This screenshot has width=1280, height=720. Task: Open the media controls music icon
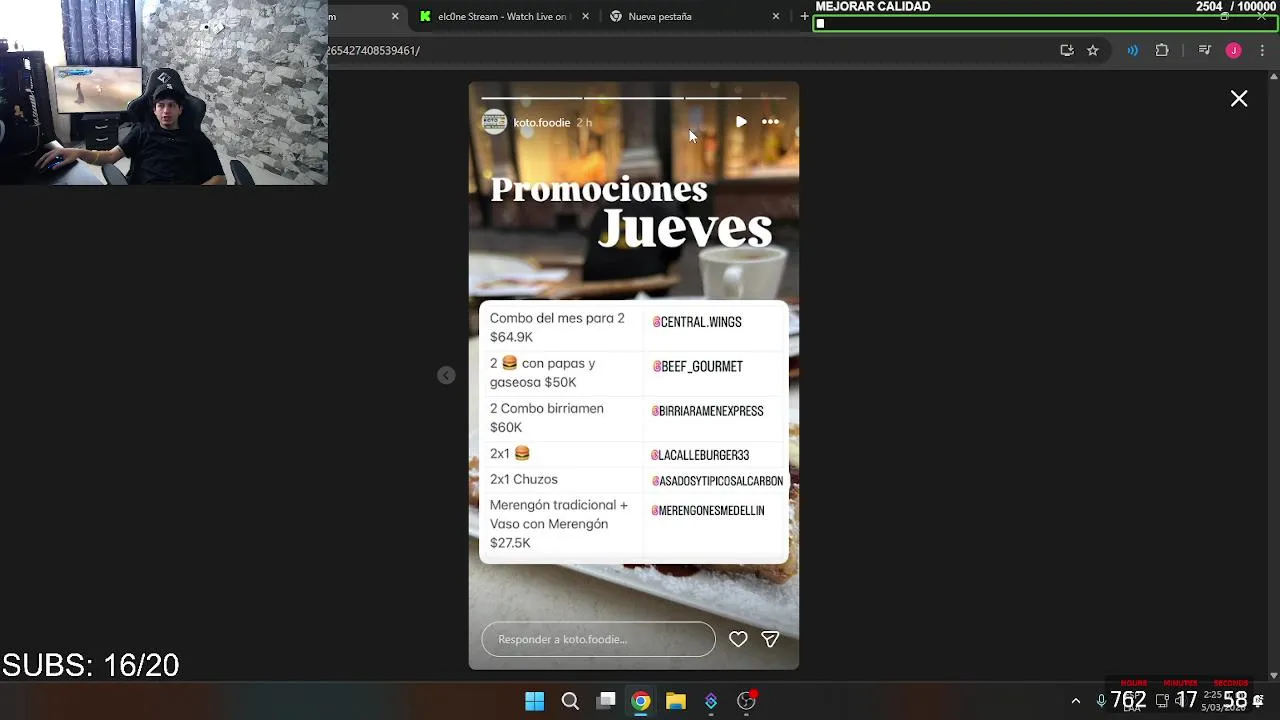coord(1204,50)
